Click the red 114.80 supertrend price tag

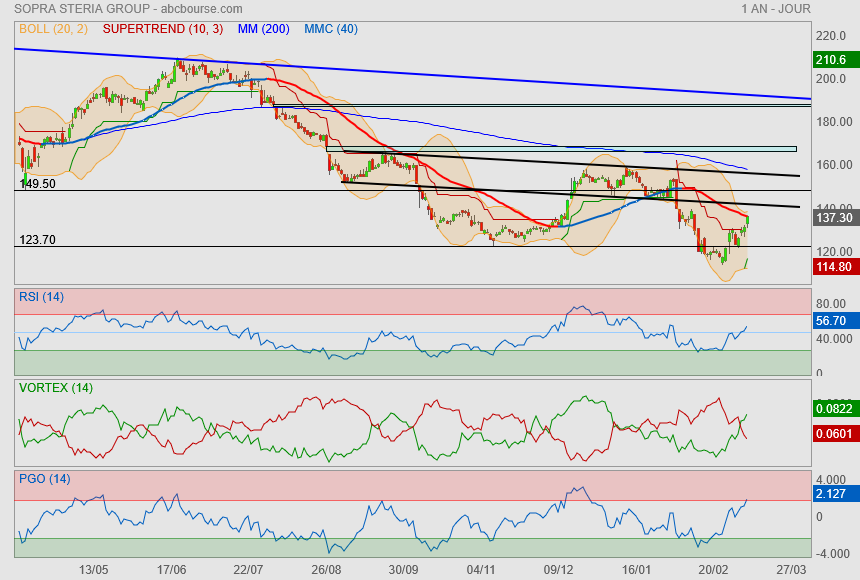click(x=833, y=267)
